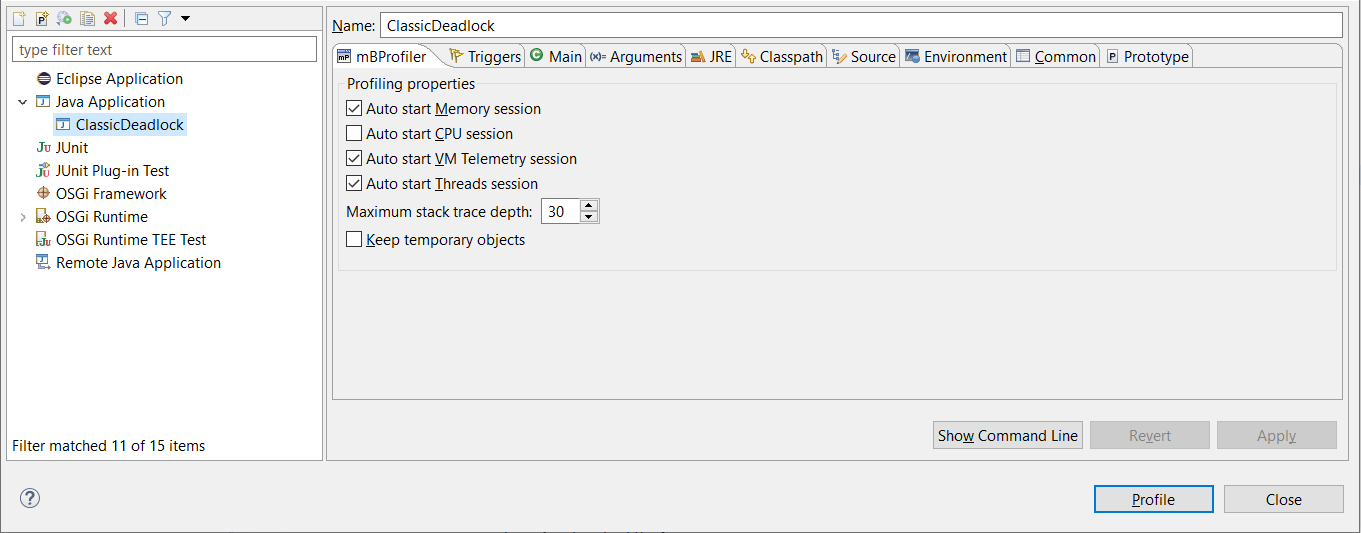Delete the selected launch configuration
Viewport: 1361px width, 533px height.
[x=111, y=18]
